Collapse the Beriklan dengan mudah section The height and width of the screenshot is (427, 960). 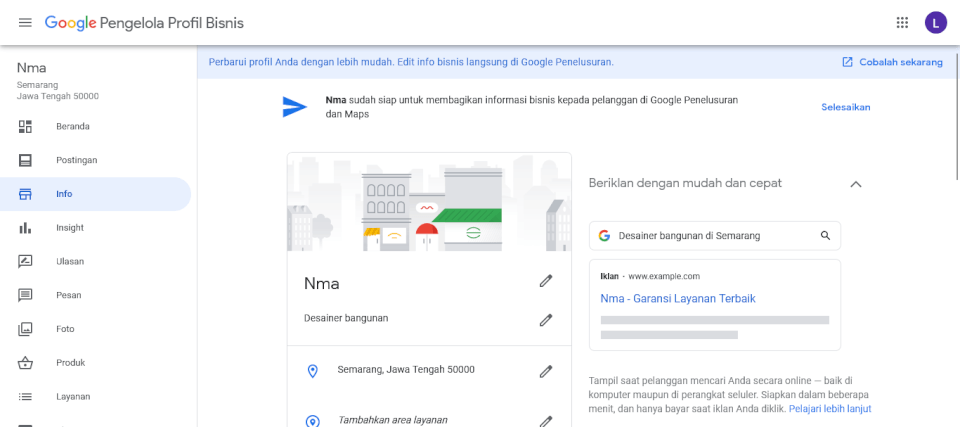[856, 184]
